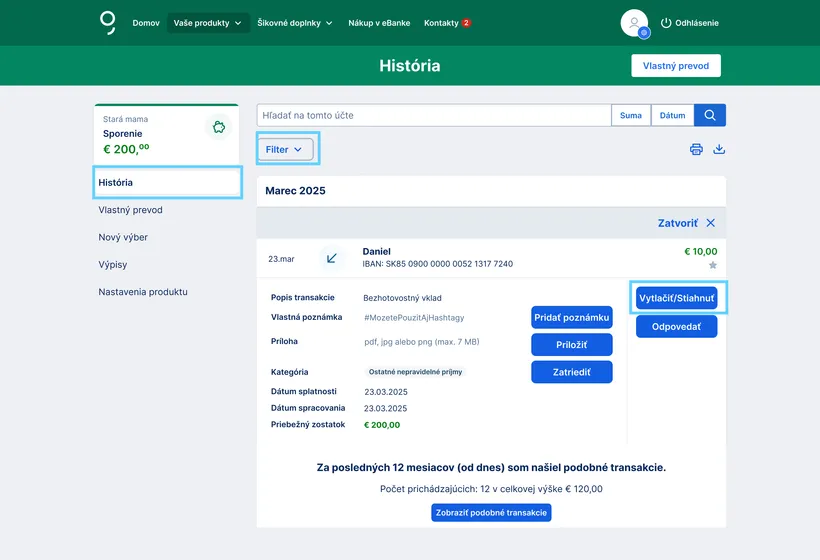Click the incoming arrow icon on Daniel transaction

click(x=332, y=258)
